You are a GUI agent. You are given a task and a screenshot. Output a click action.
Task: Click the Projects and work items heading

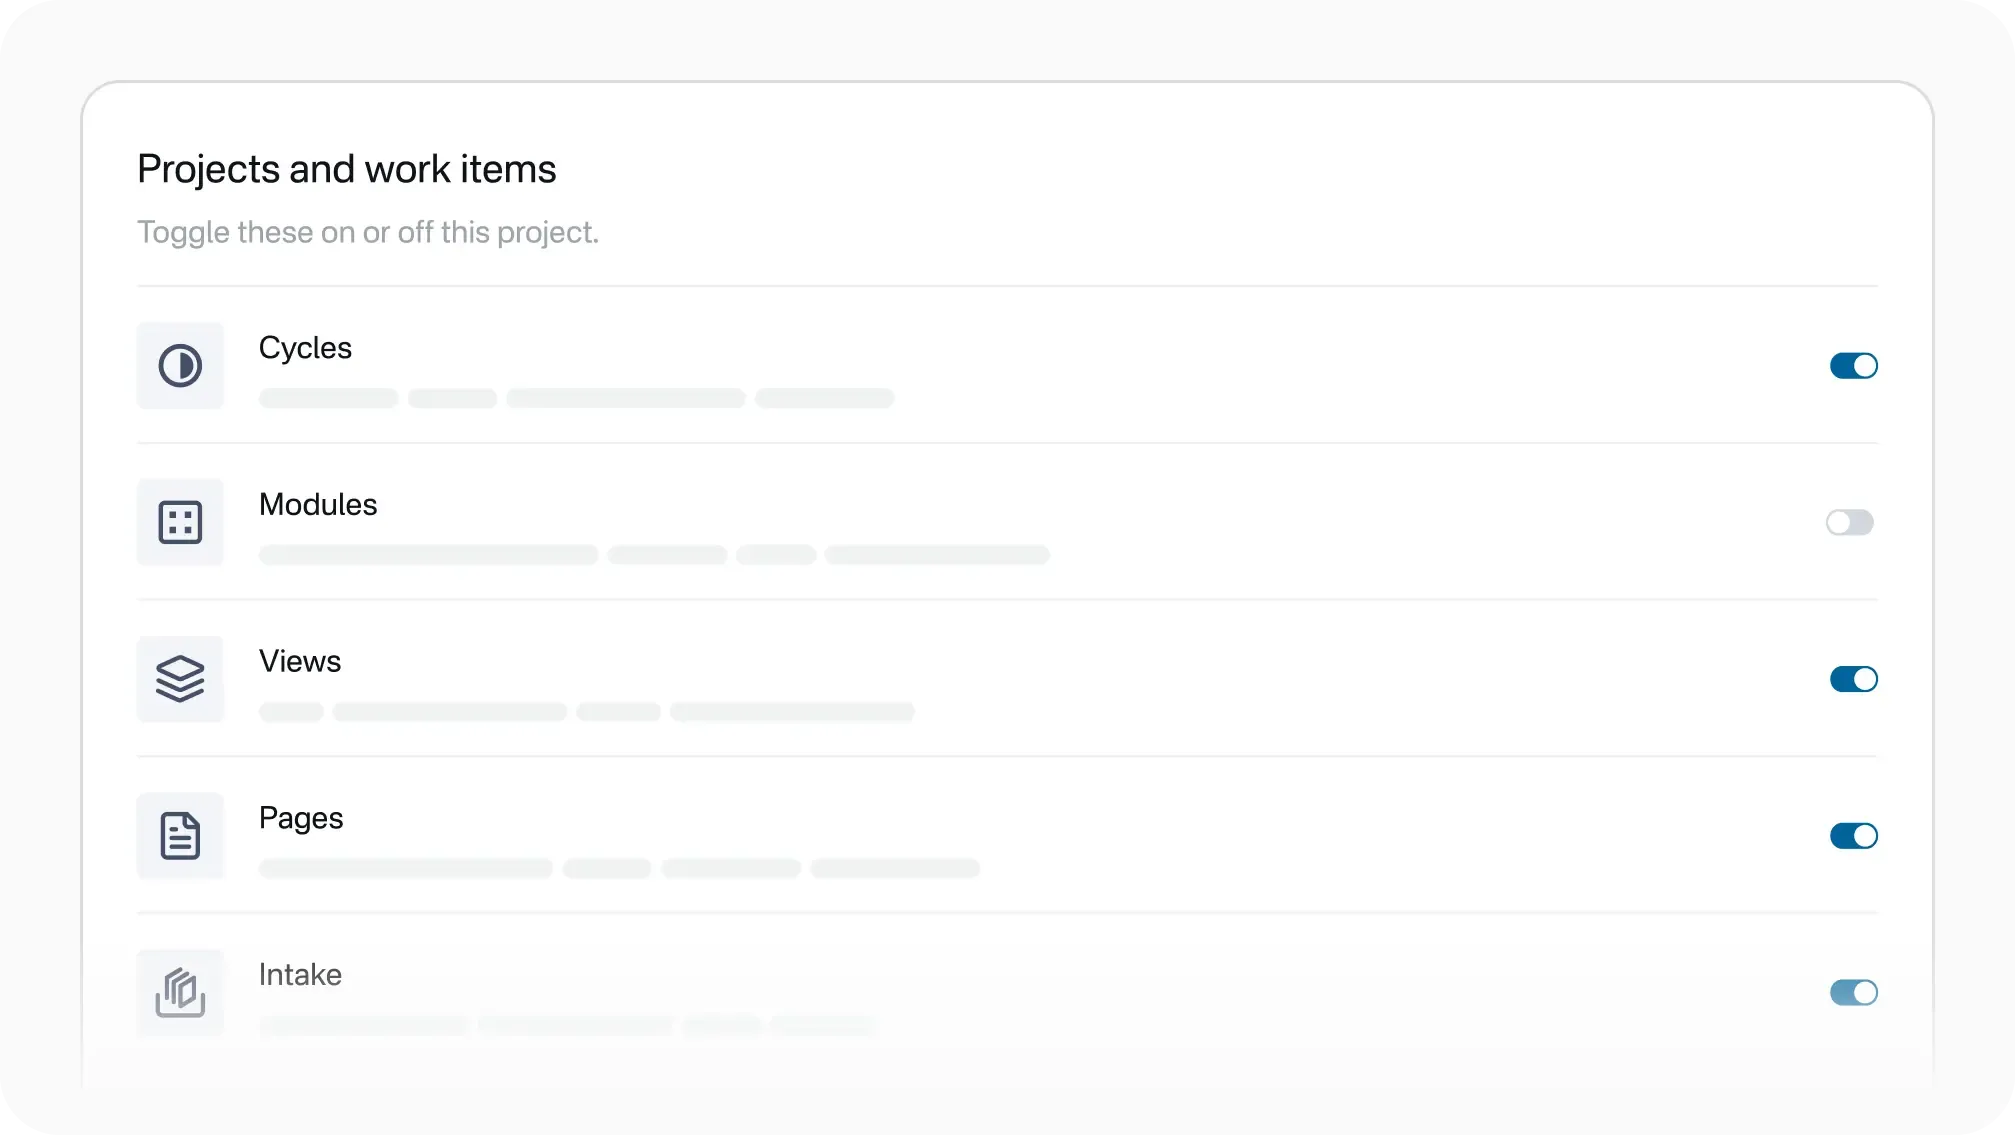[346, 168]
